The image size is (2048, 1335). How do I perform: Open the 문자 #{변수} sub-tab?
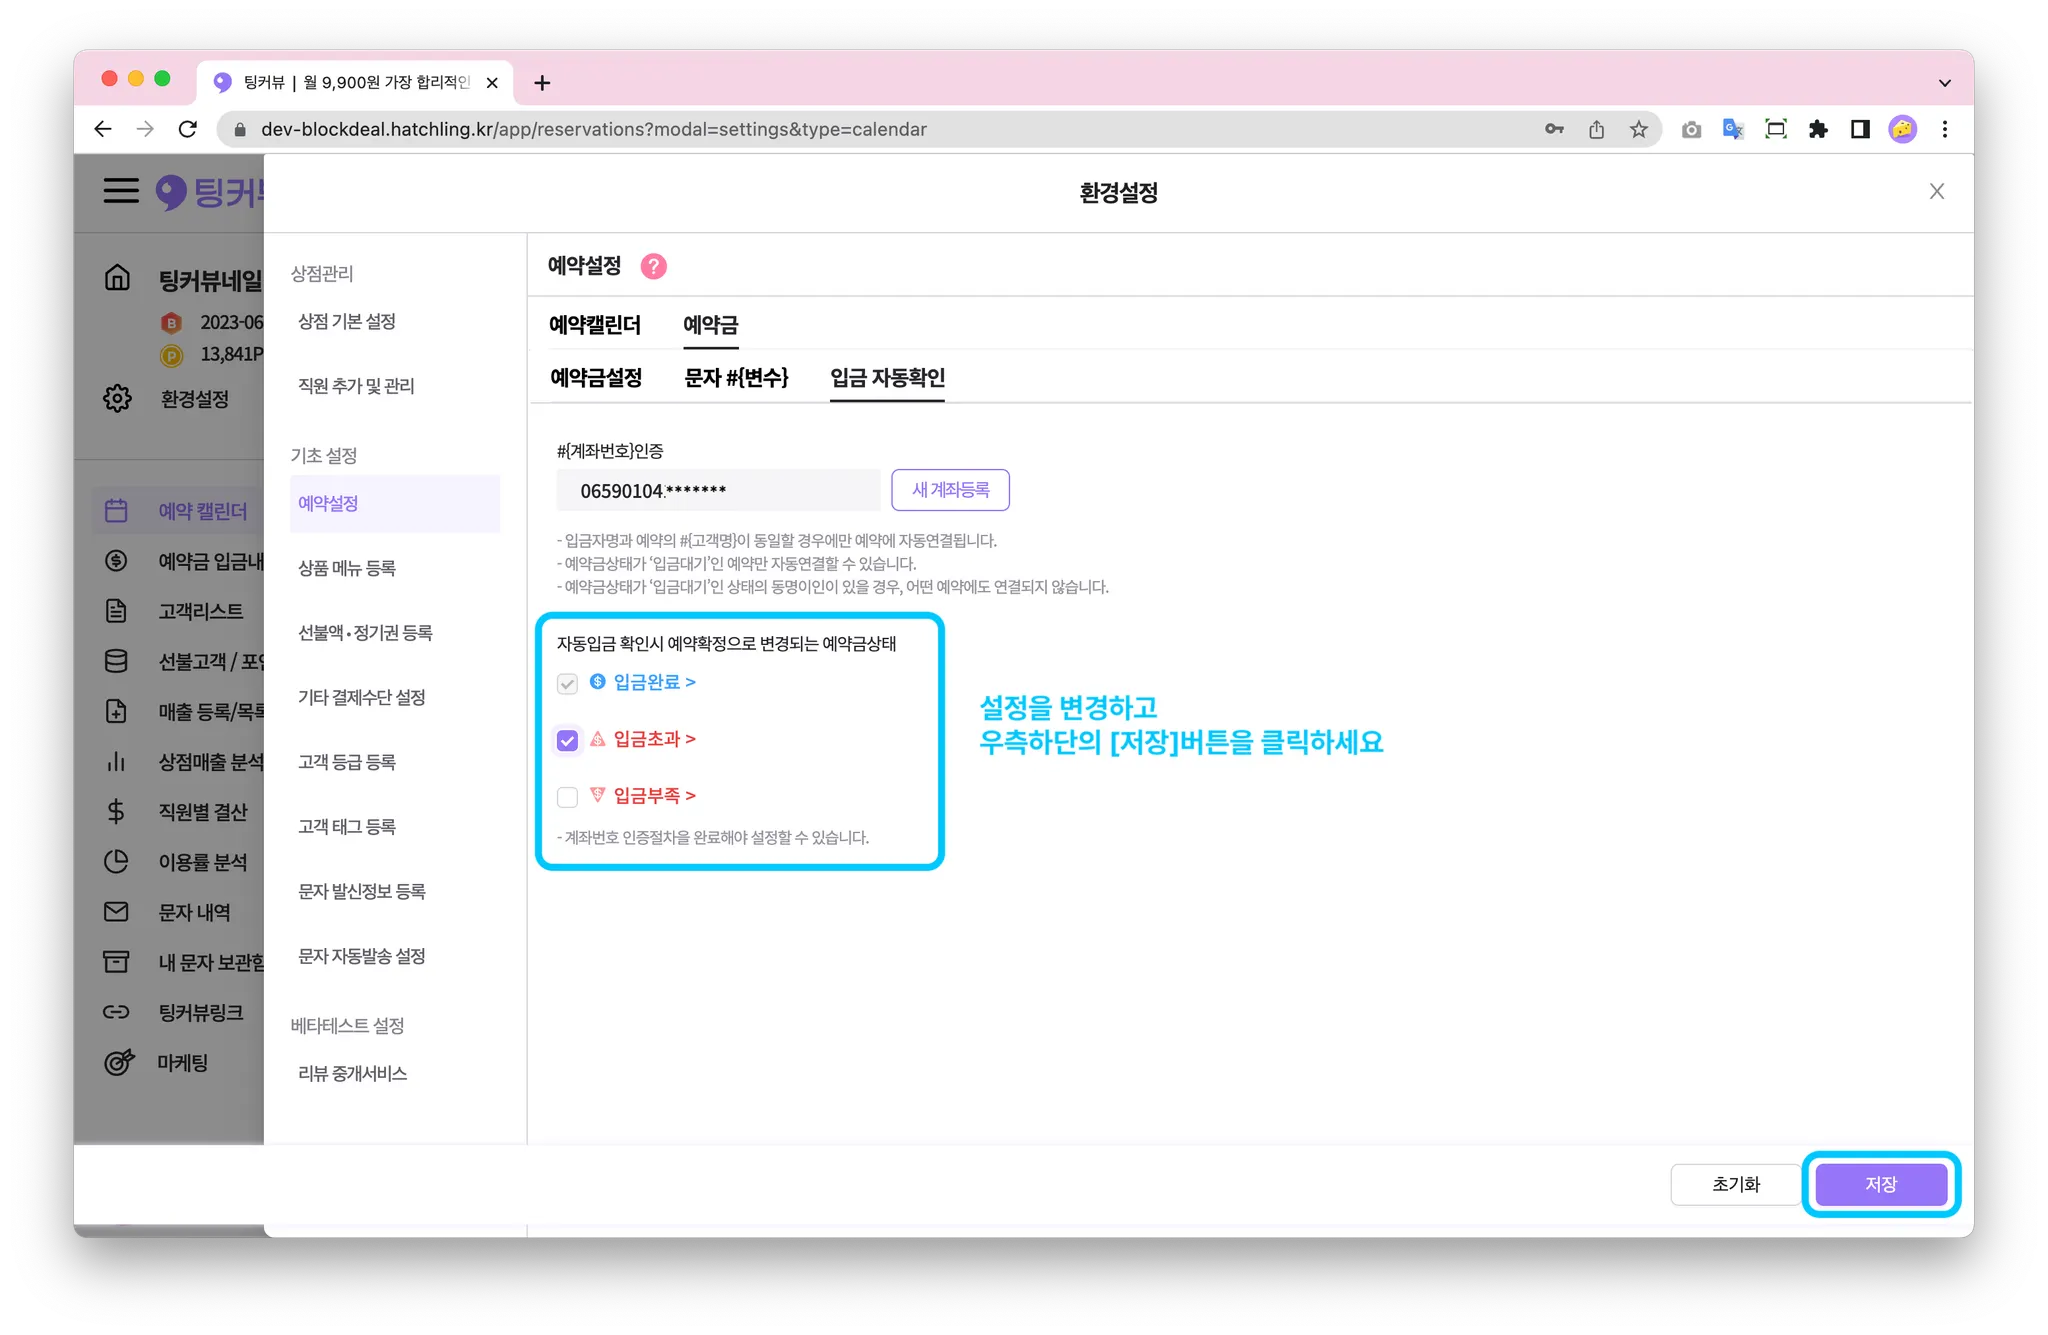click(736, 378)
